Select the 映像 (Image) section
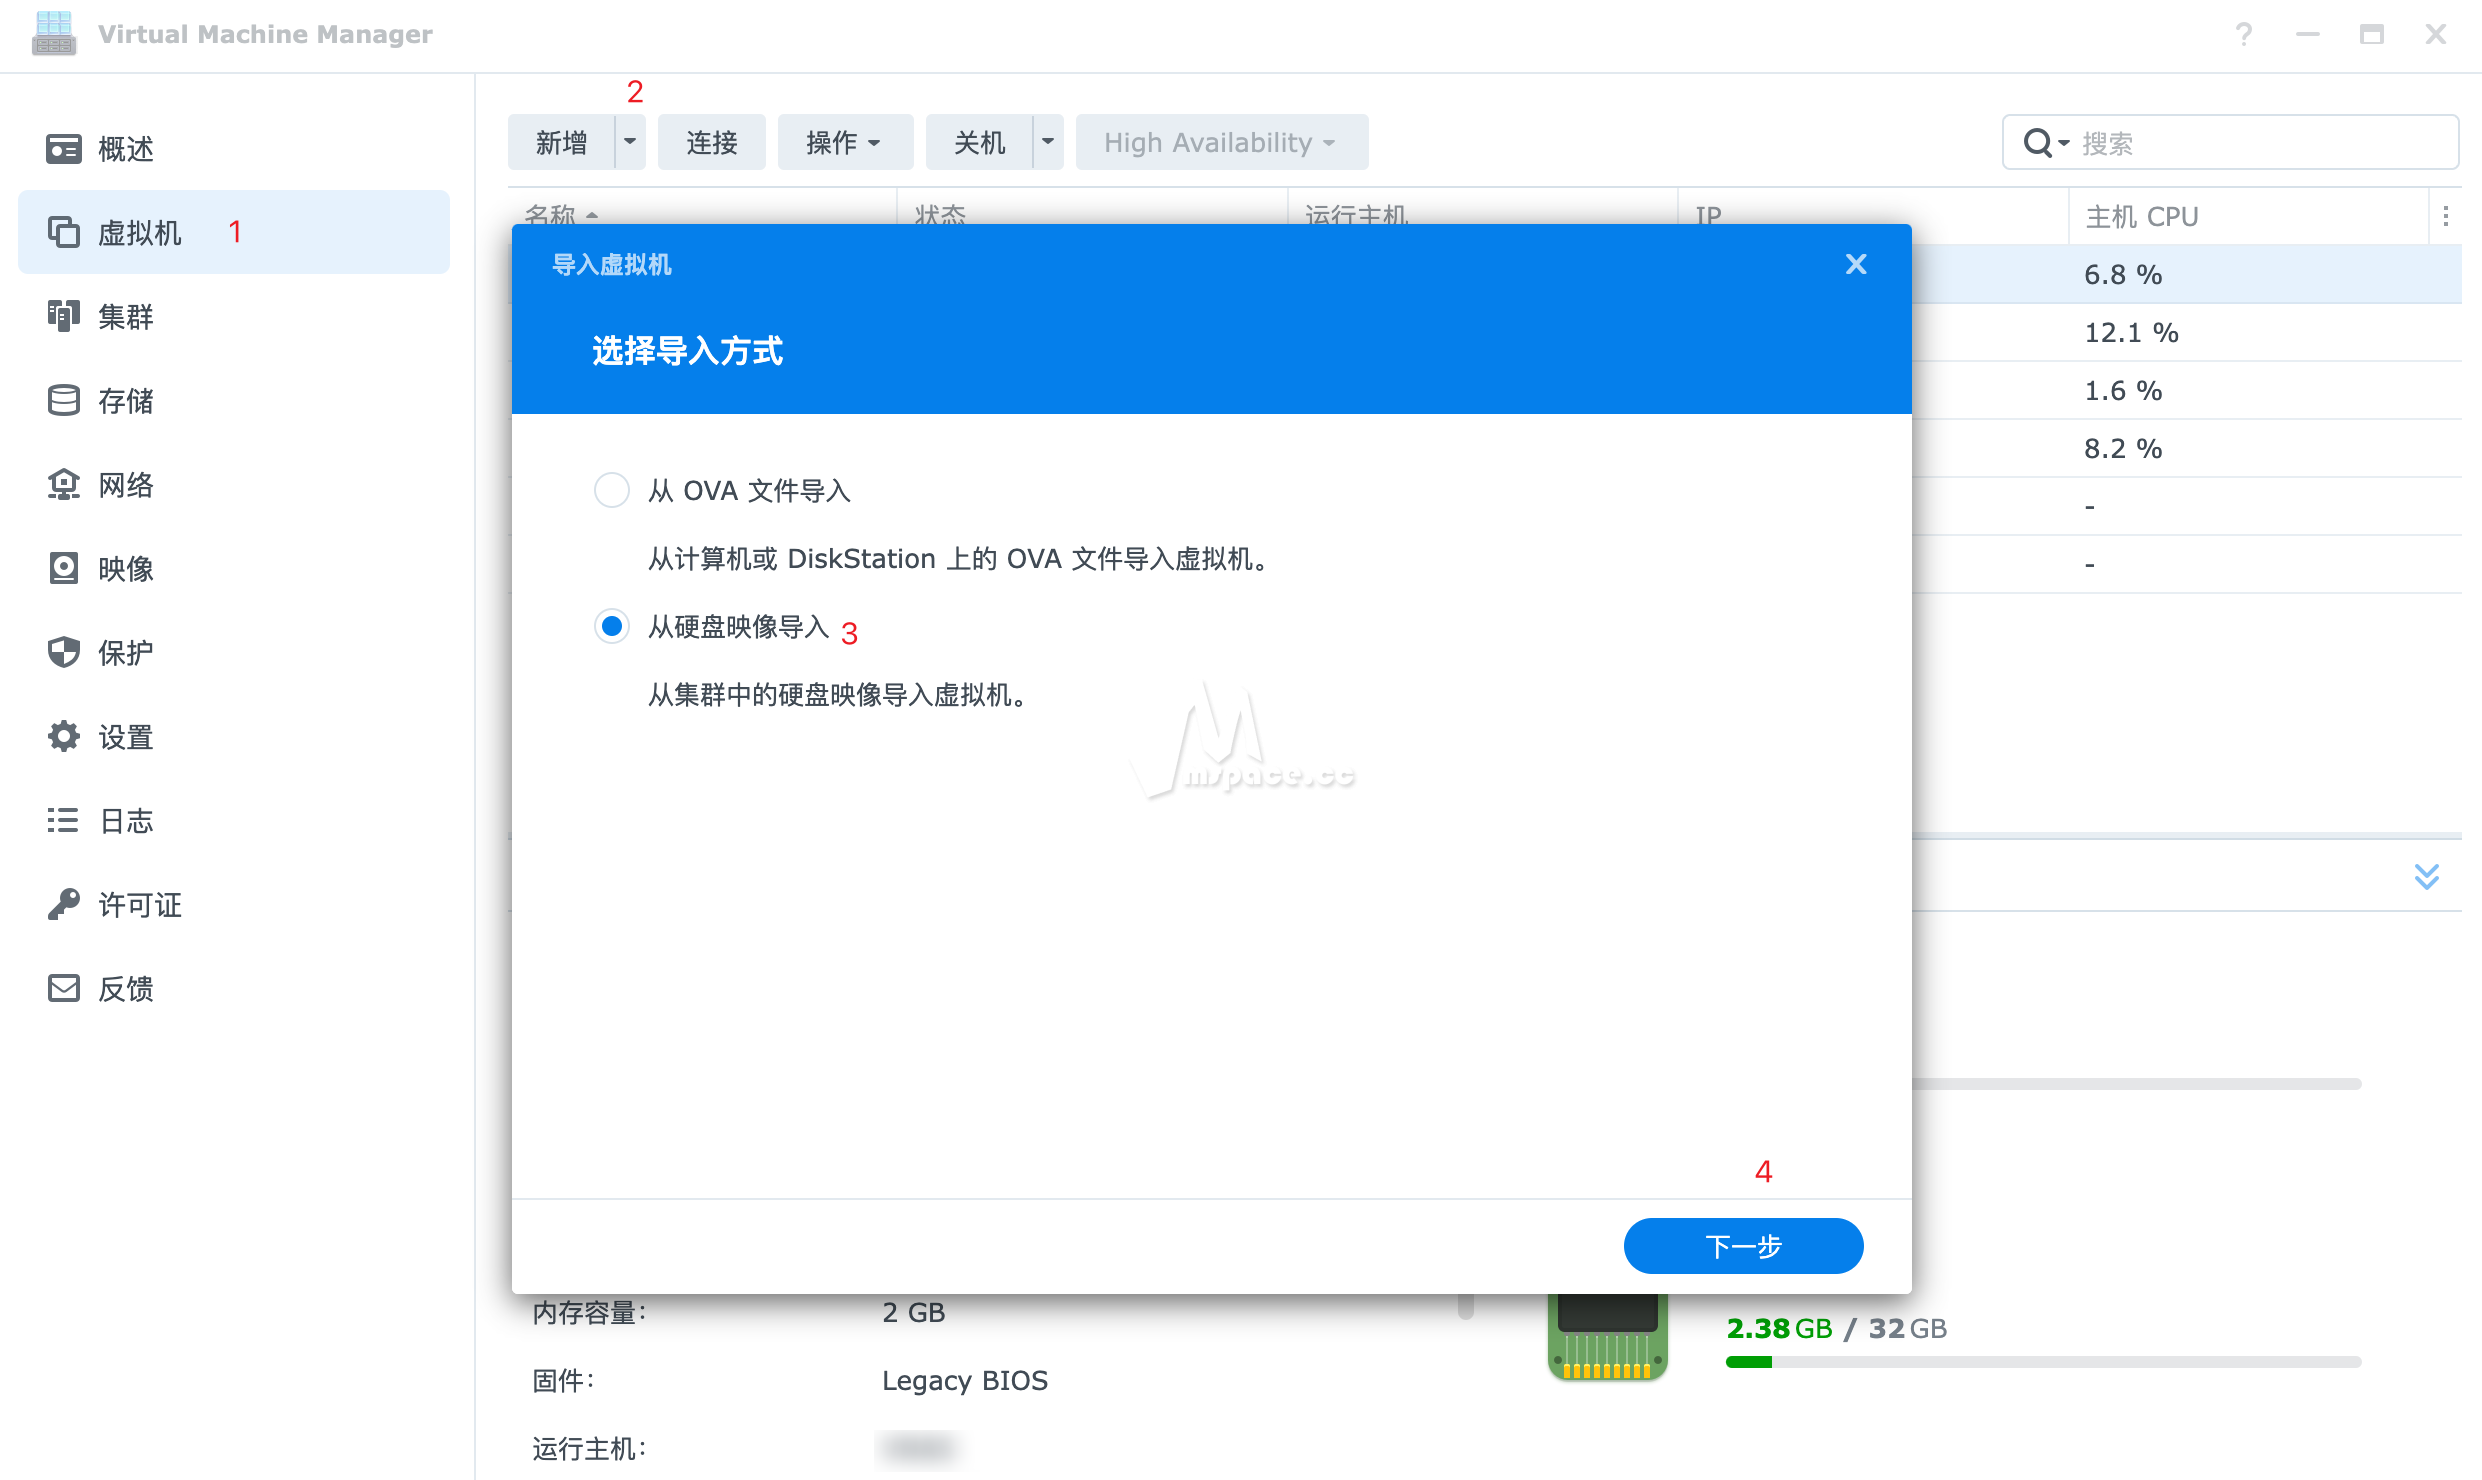This screenshot has width=2482, height=1480. coord(125,569)
